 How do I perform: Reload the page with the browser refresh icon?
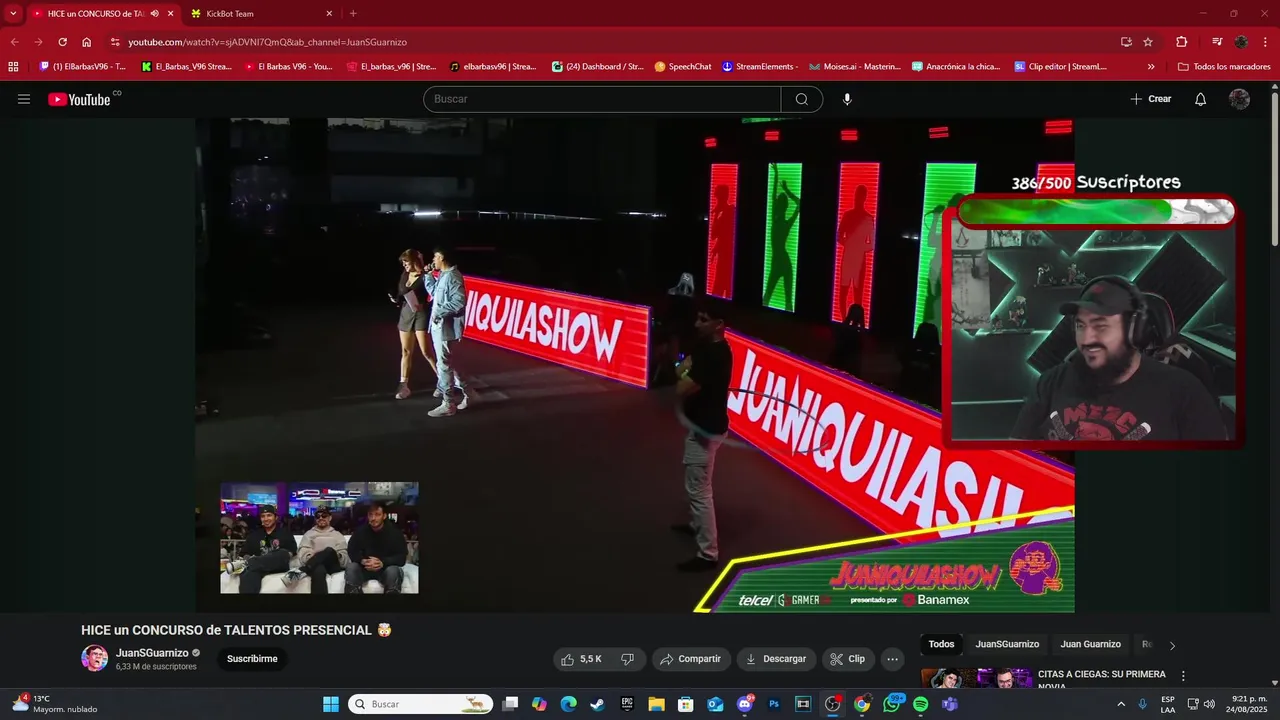[x=62, y=42]
